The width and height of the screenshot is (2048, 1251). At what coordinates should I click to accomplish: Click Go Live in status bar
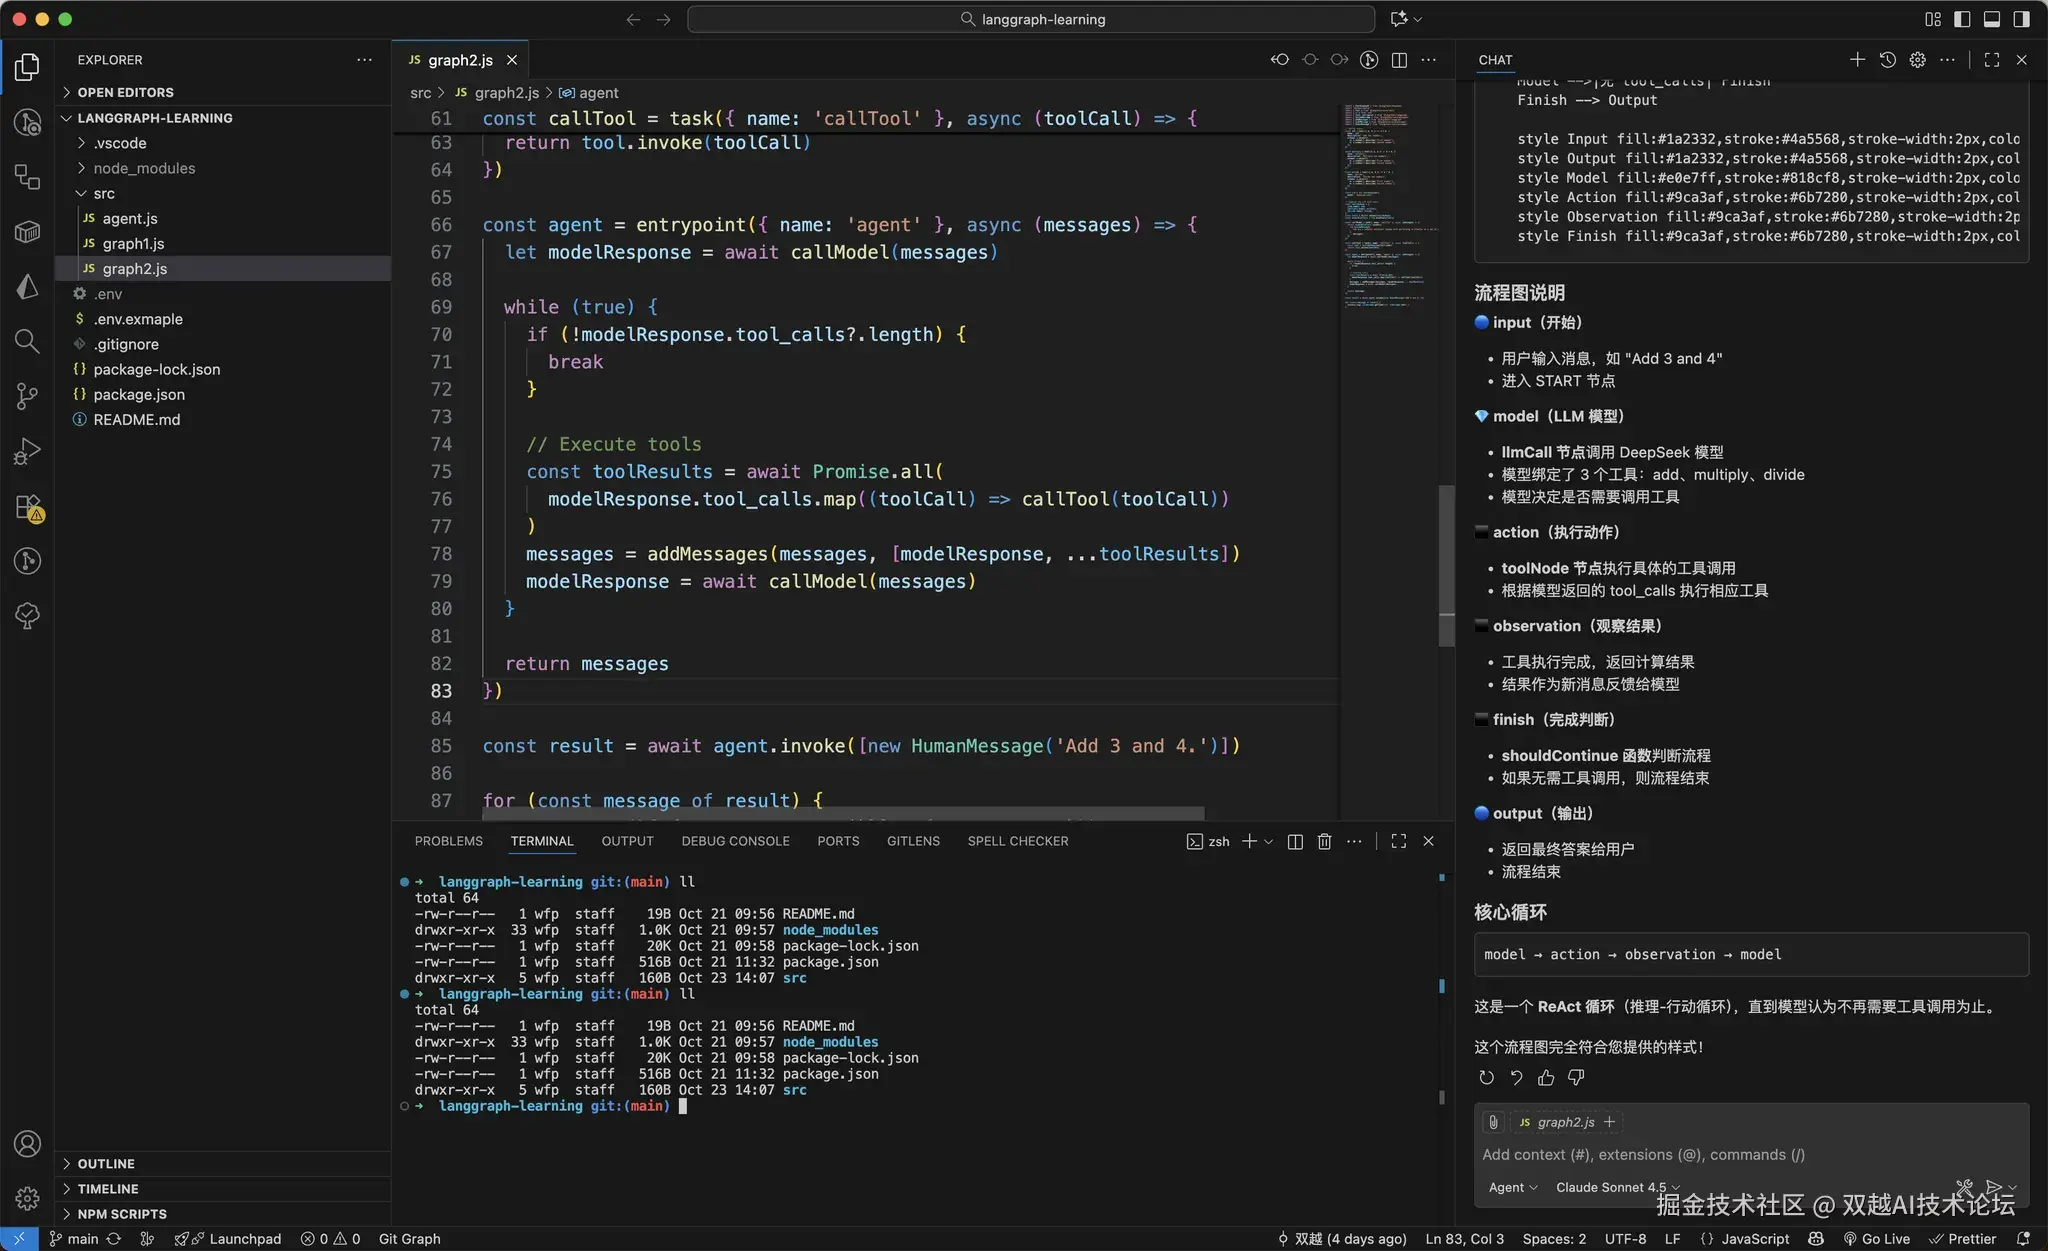(1877, 1239)
